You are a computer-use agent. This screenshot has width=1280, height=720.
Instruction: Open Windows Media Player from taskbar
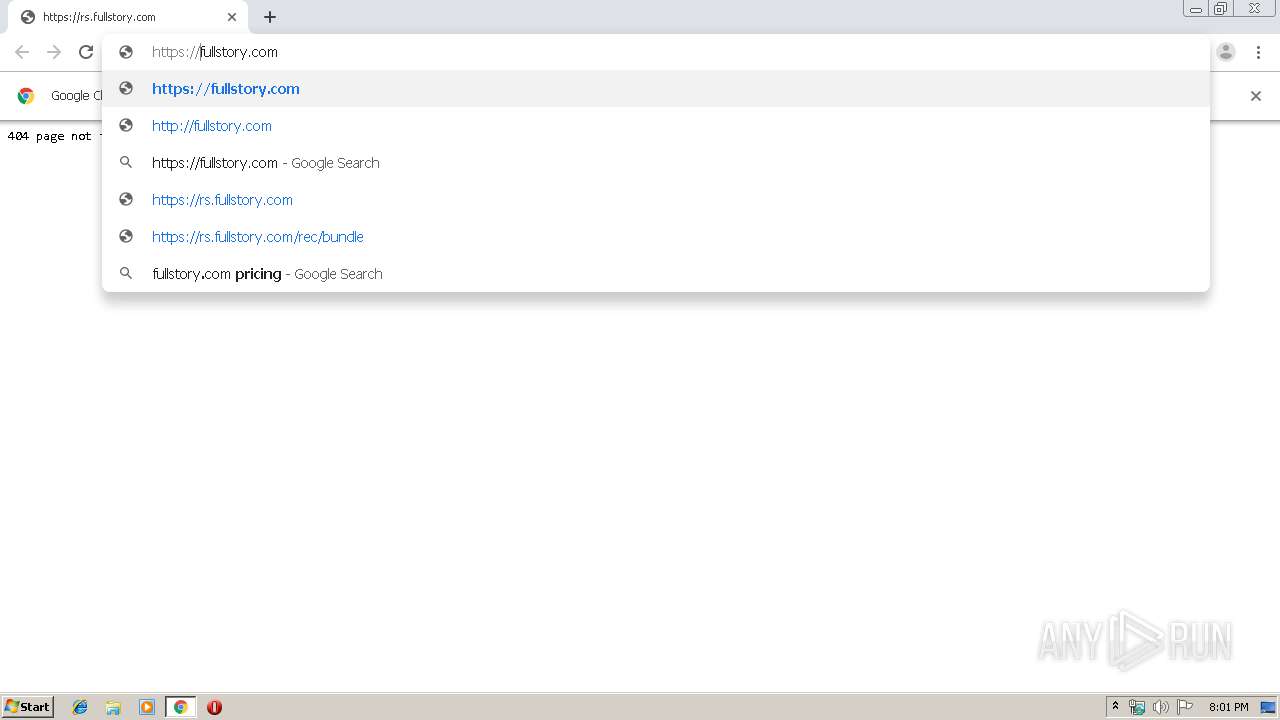147,707
